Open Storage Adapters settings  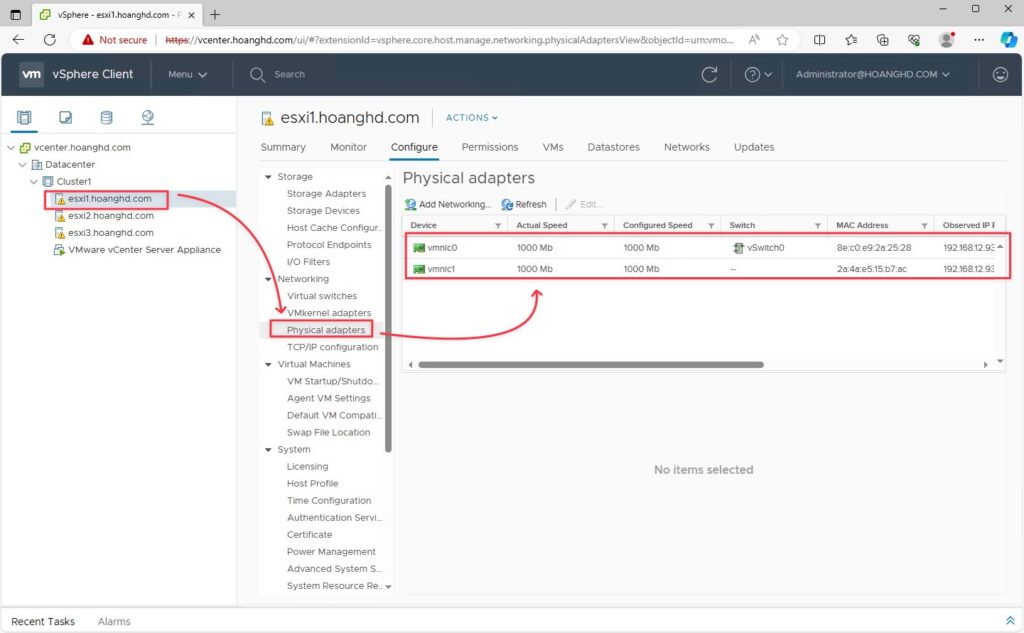click(x=326, y=193)
